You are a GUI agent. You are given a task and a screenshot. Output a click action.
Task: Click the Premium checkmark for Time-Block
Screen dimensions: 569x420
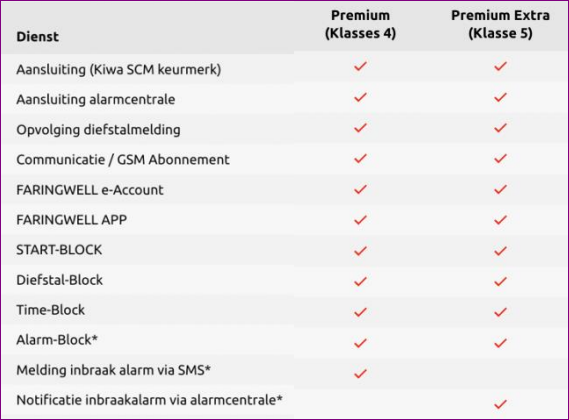[x=360, y=312]
